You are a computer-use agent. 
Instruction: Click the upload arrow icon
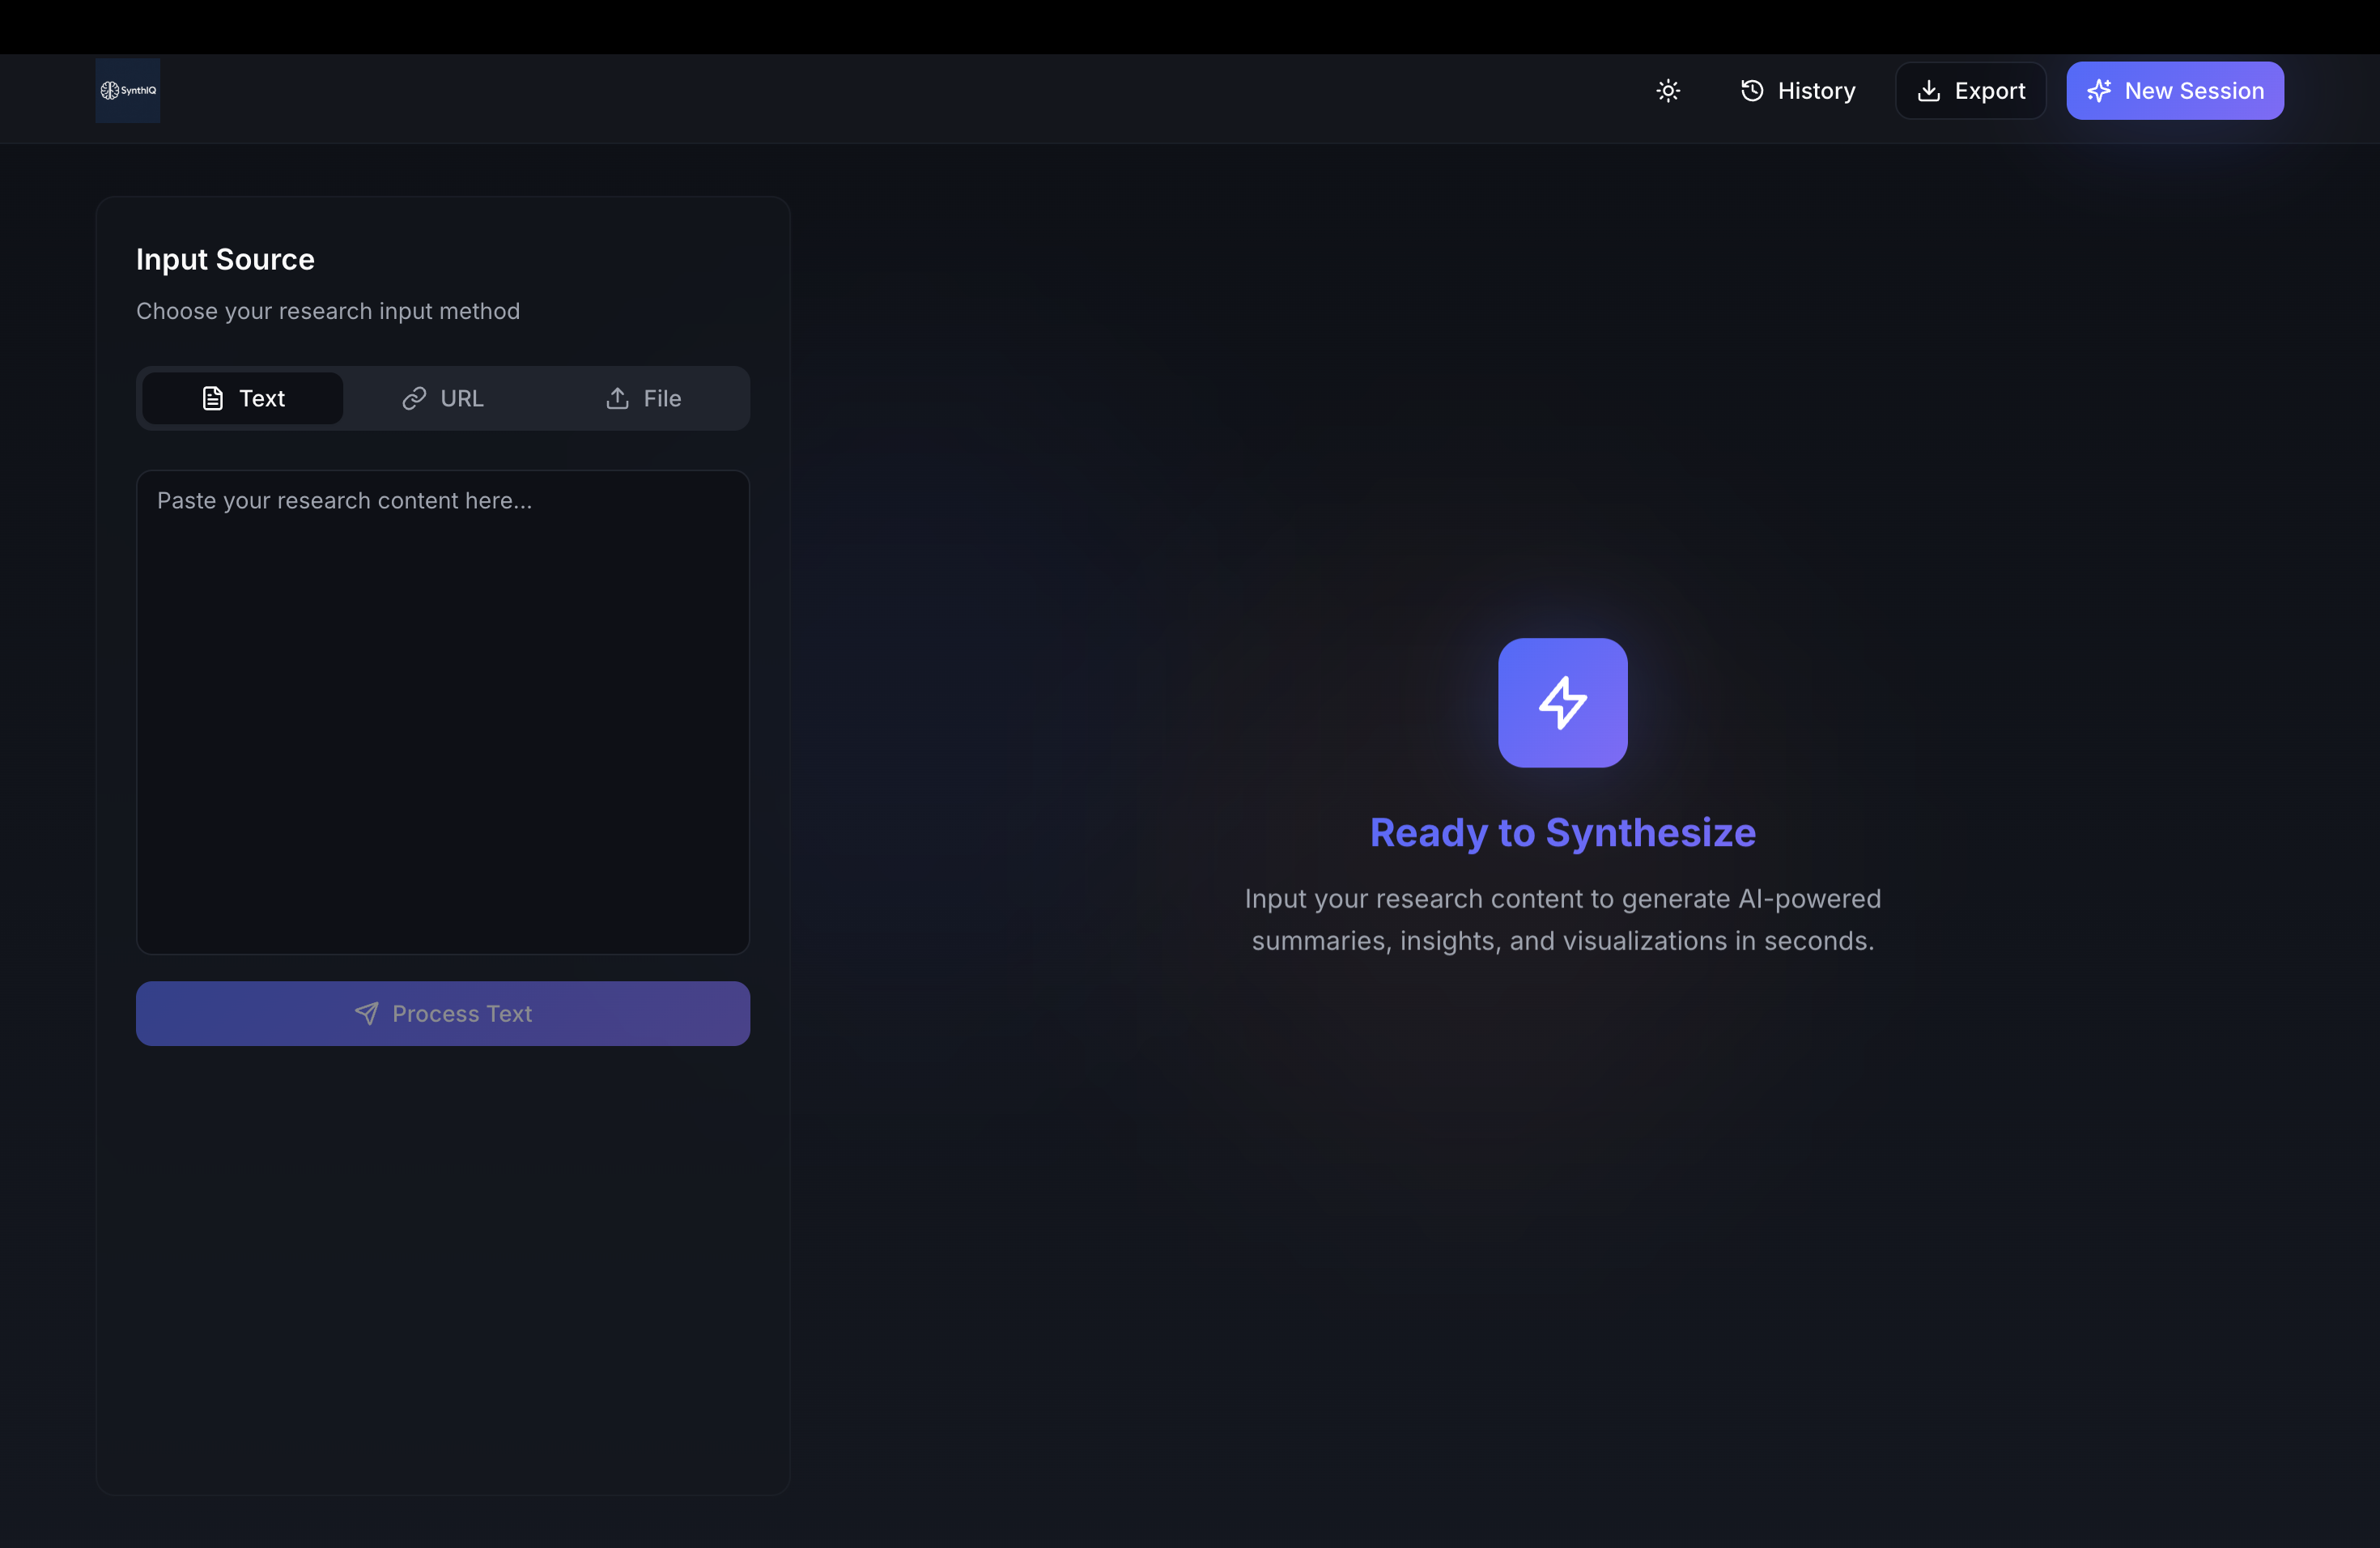pyautogui.click(x=617, y=399)
